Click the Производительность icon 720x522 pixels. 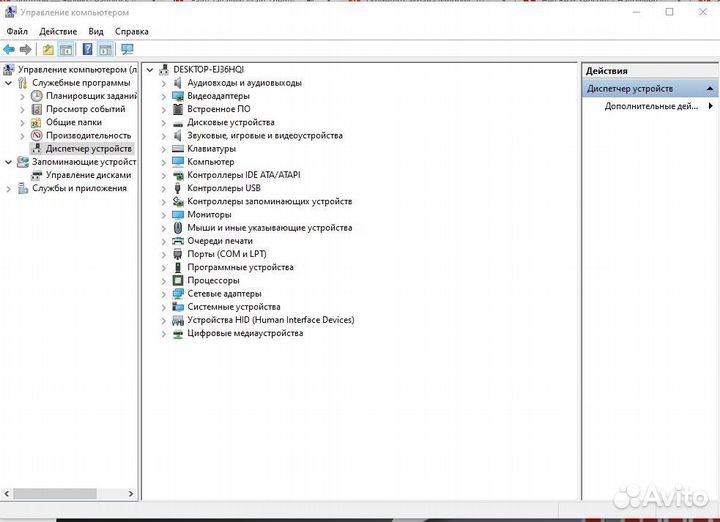tap(37, 135)
